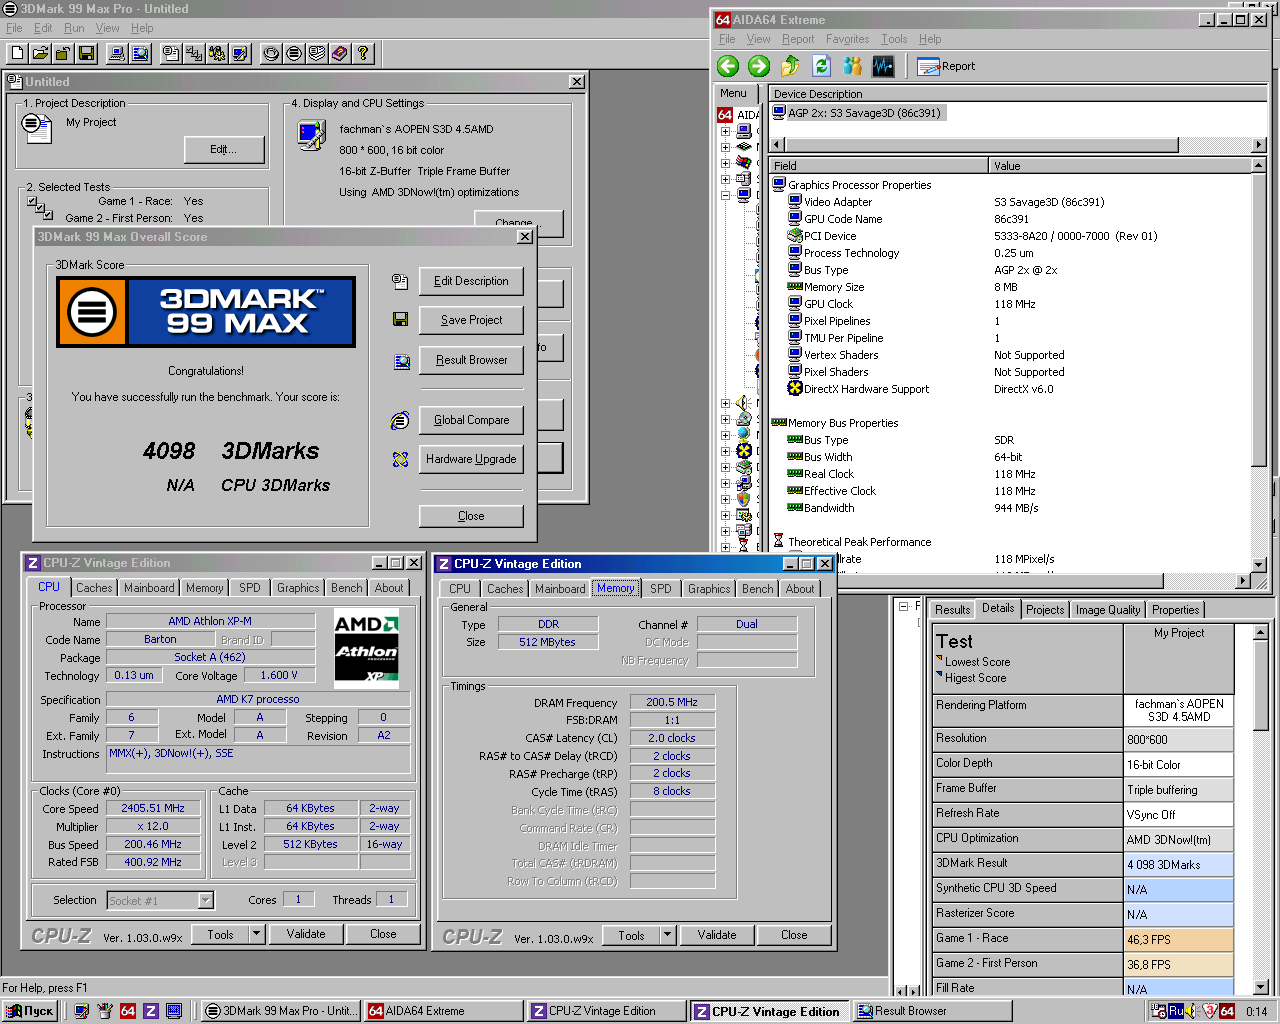Click the 3DMark striped circle logo toolbar icon
The height and width of the screenshot is (1024, 1280).
click(x=294, y=53)
